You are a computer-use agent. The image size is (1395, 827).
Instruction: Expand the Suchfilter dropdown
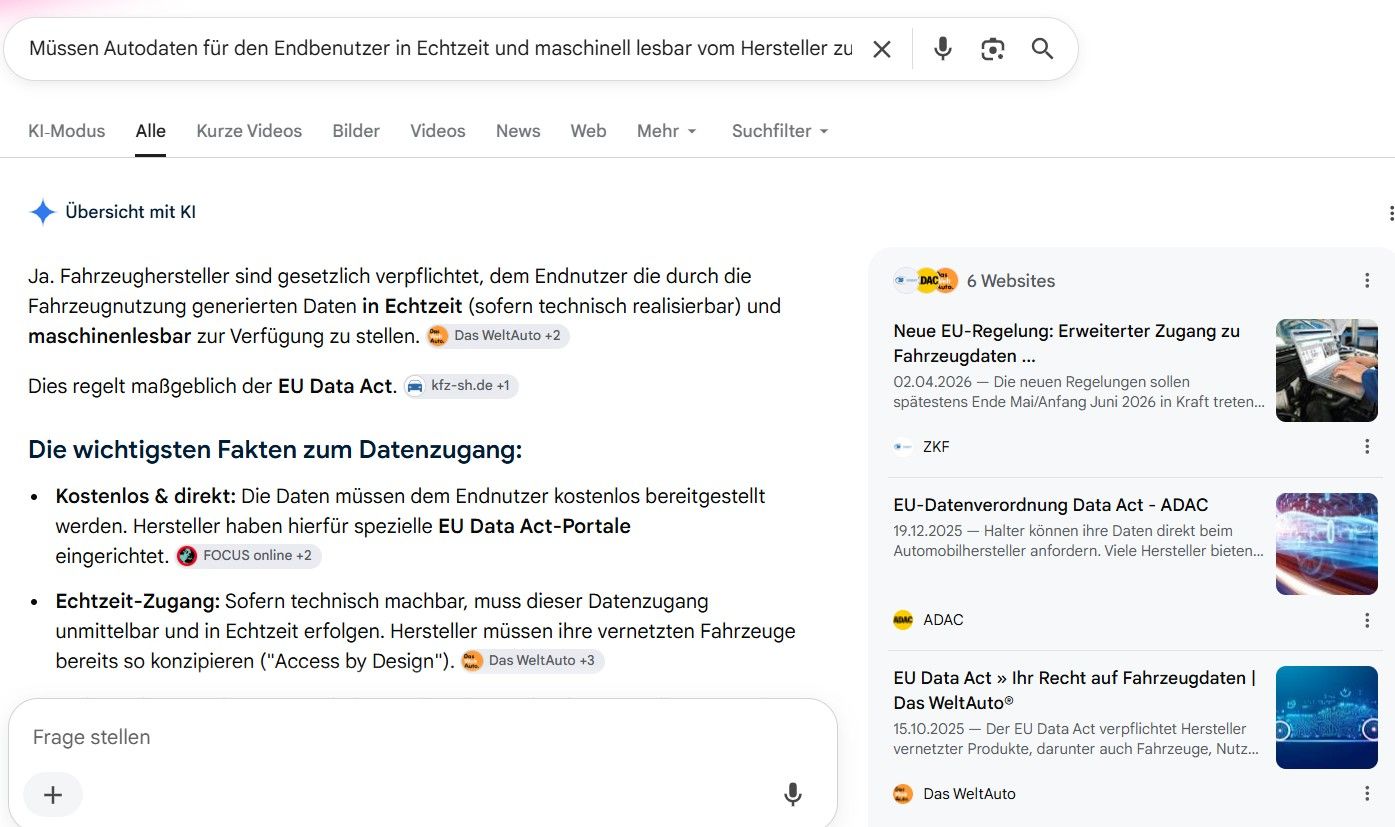(x=780, y=131)
